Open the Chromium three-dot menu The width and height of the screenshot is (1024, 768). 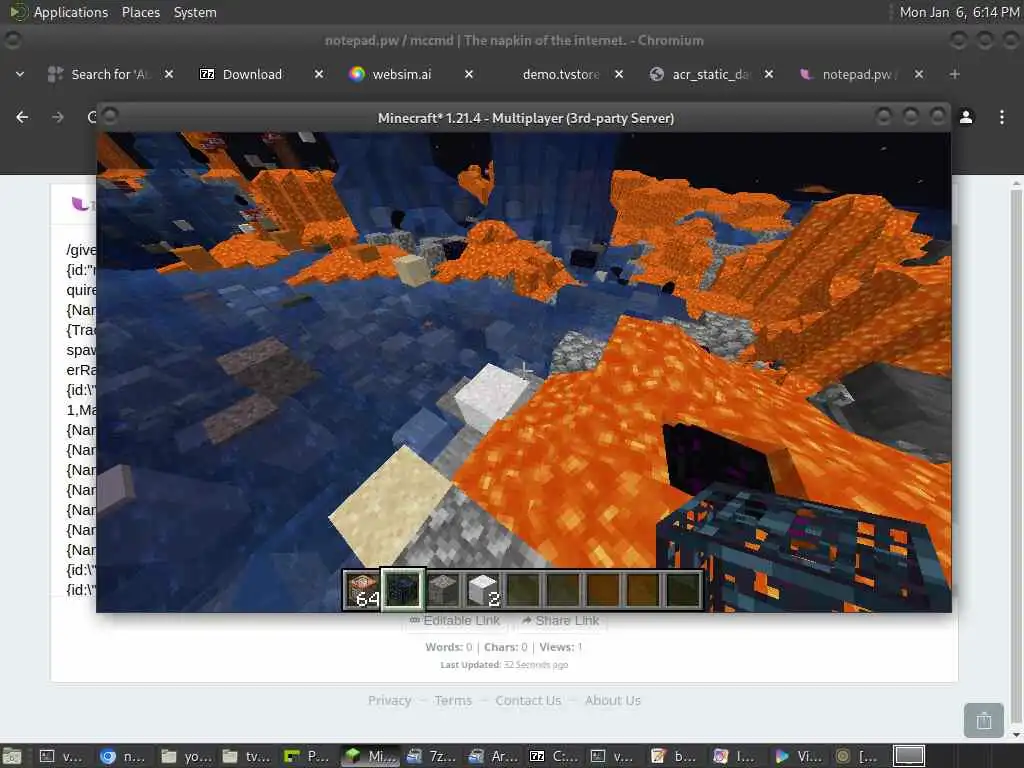click(1002, 117)
